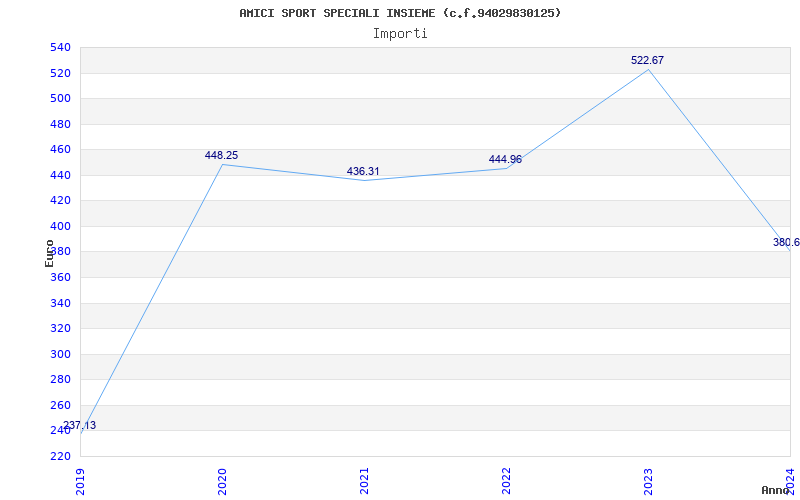
Task: Click the 2020 x-axis label
Action: [222, 482]
